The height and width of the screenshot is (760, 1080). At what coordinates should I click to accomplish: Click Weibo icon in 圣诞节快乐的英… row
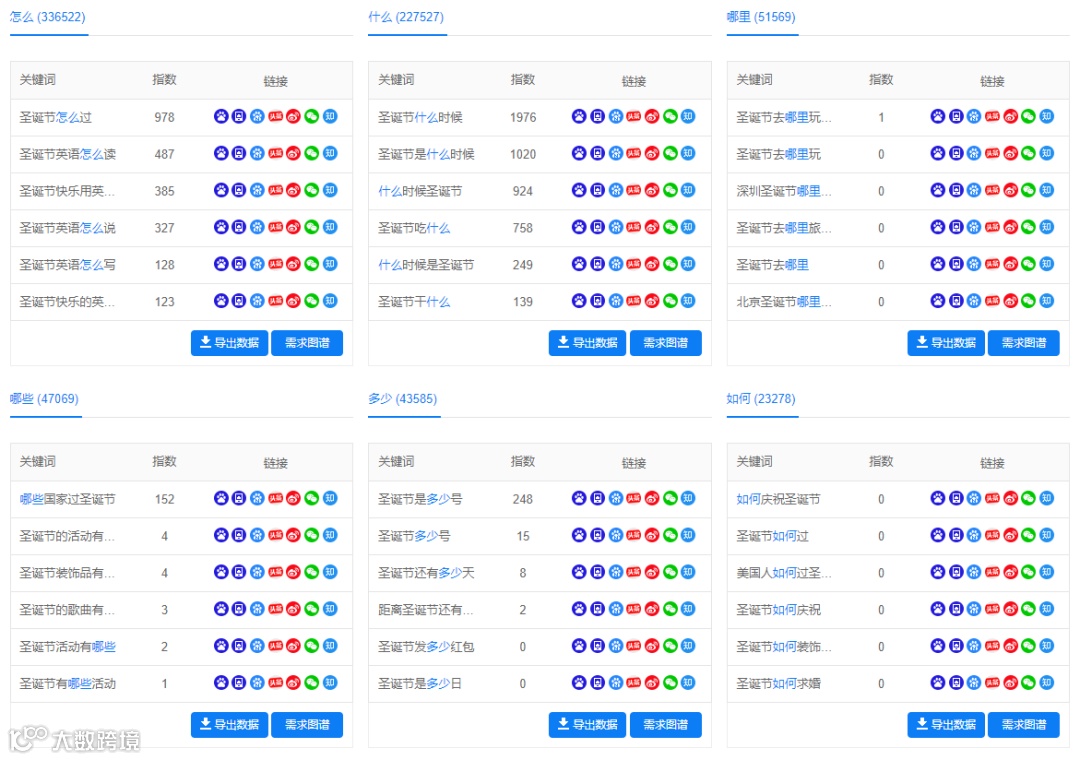[x=293, y=300]
